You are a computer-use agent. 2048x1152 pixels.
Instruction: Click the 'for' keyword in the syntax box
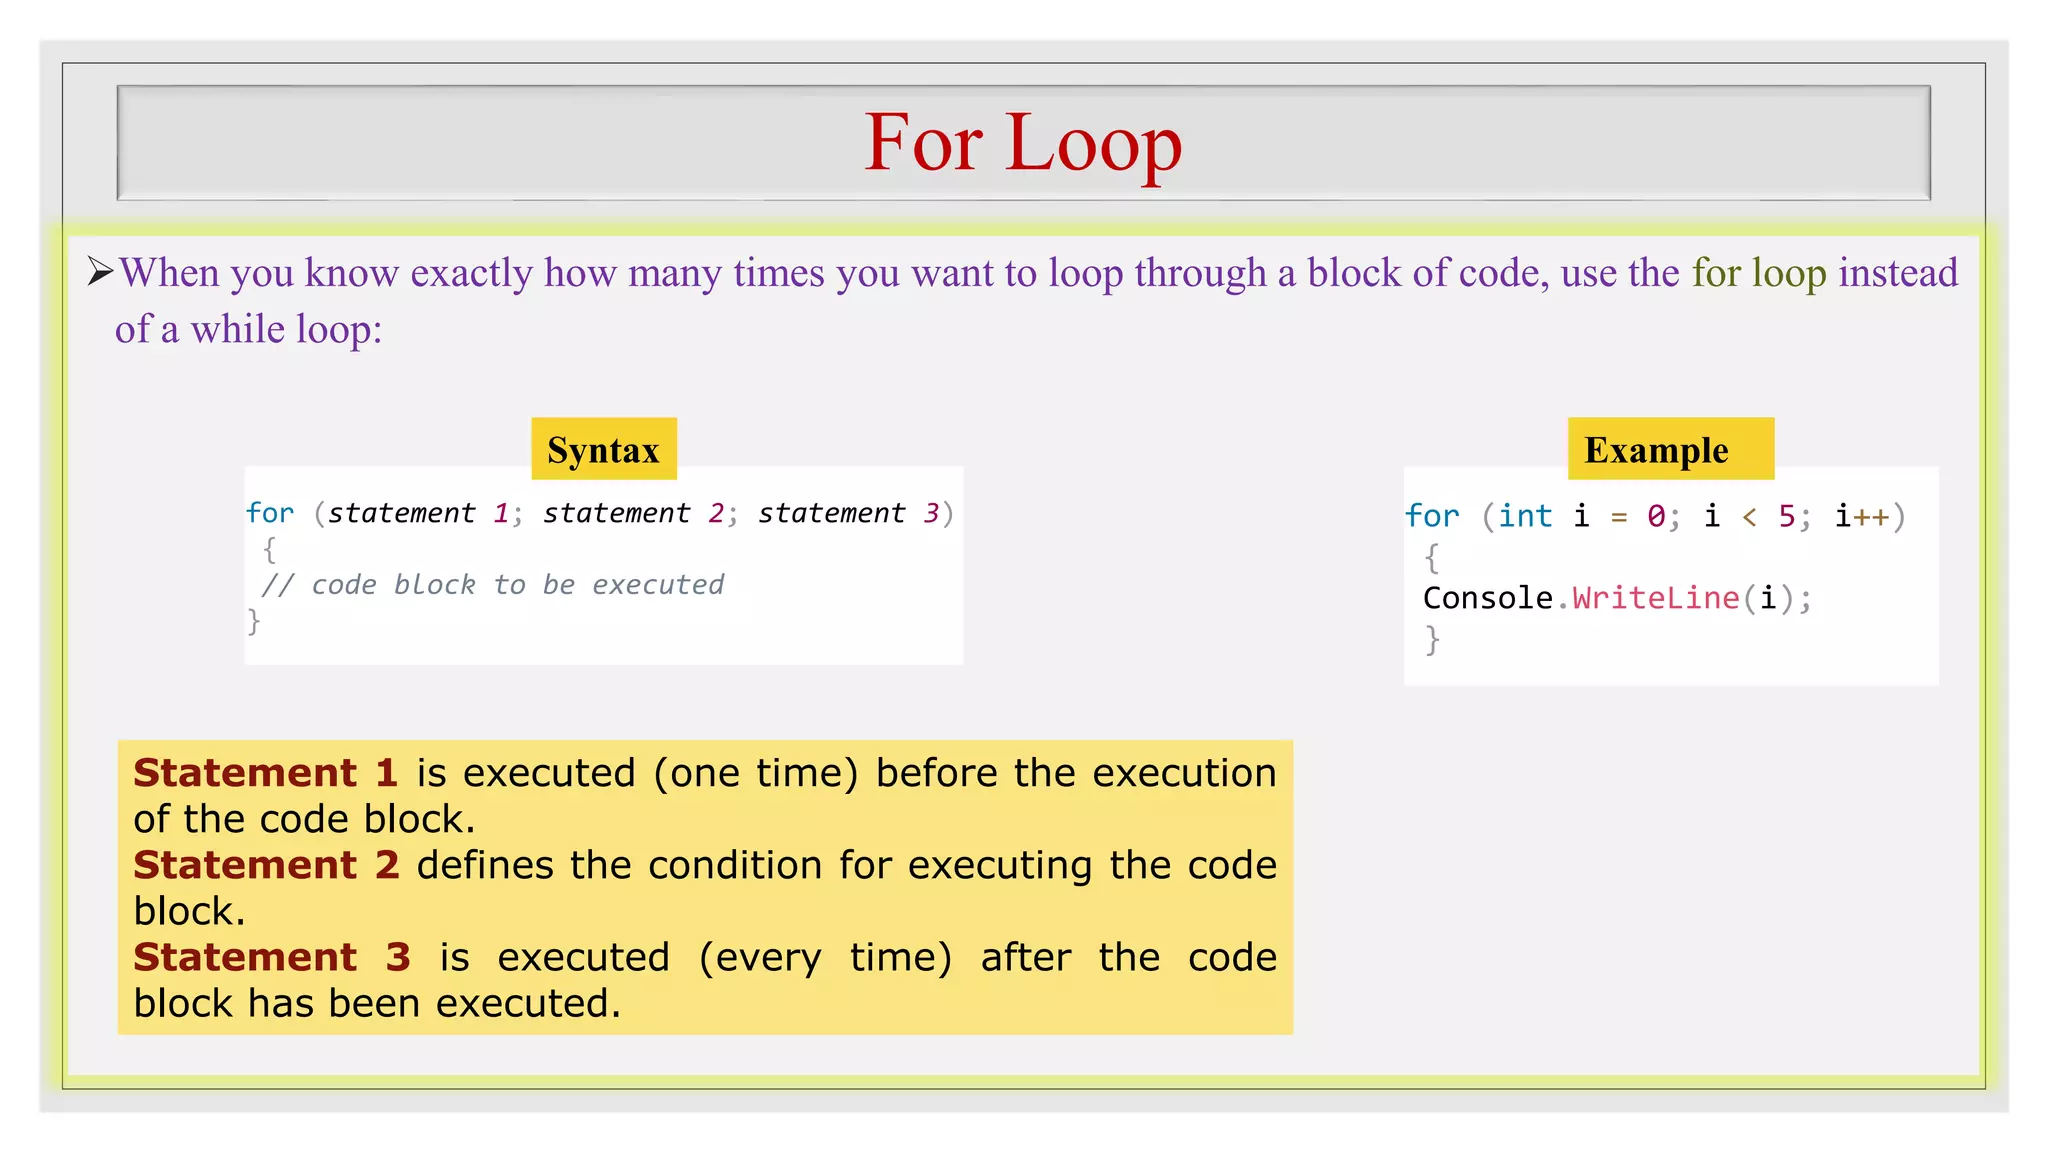(270, 513)
